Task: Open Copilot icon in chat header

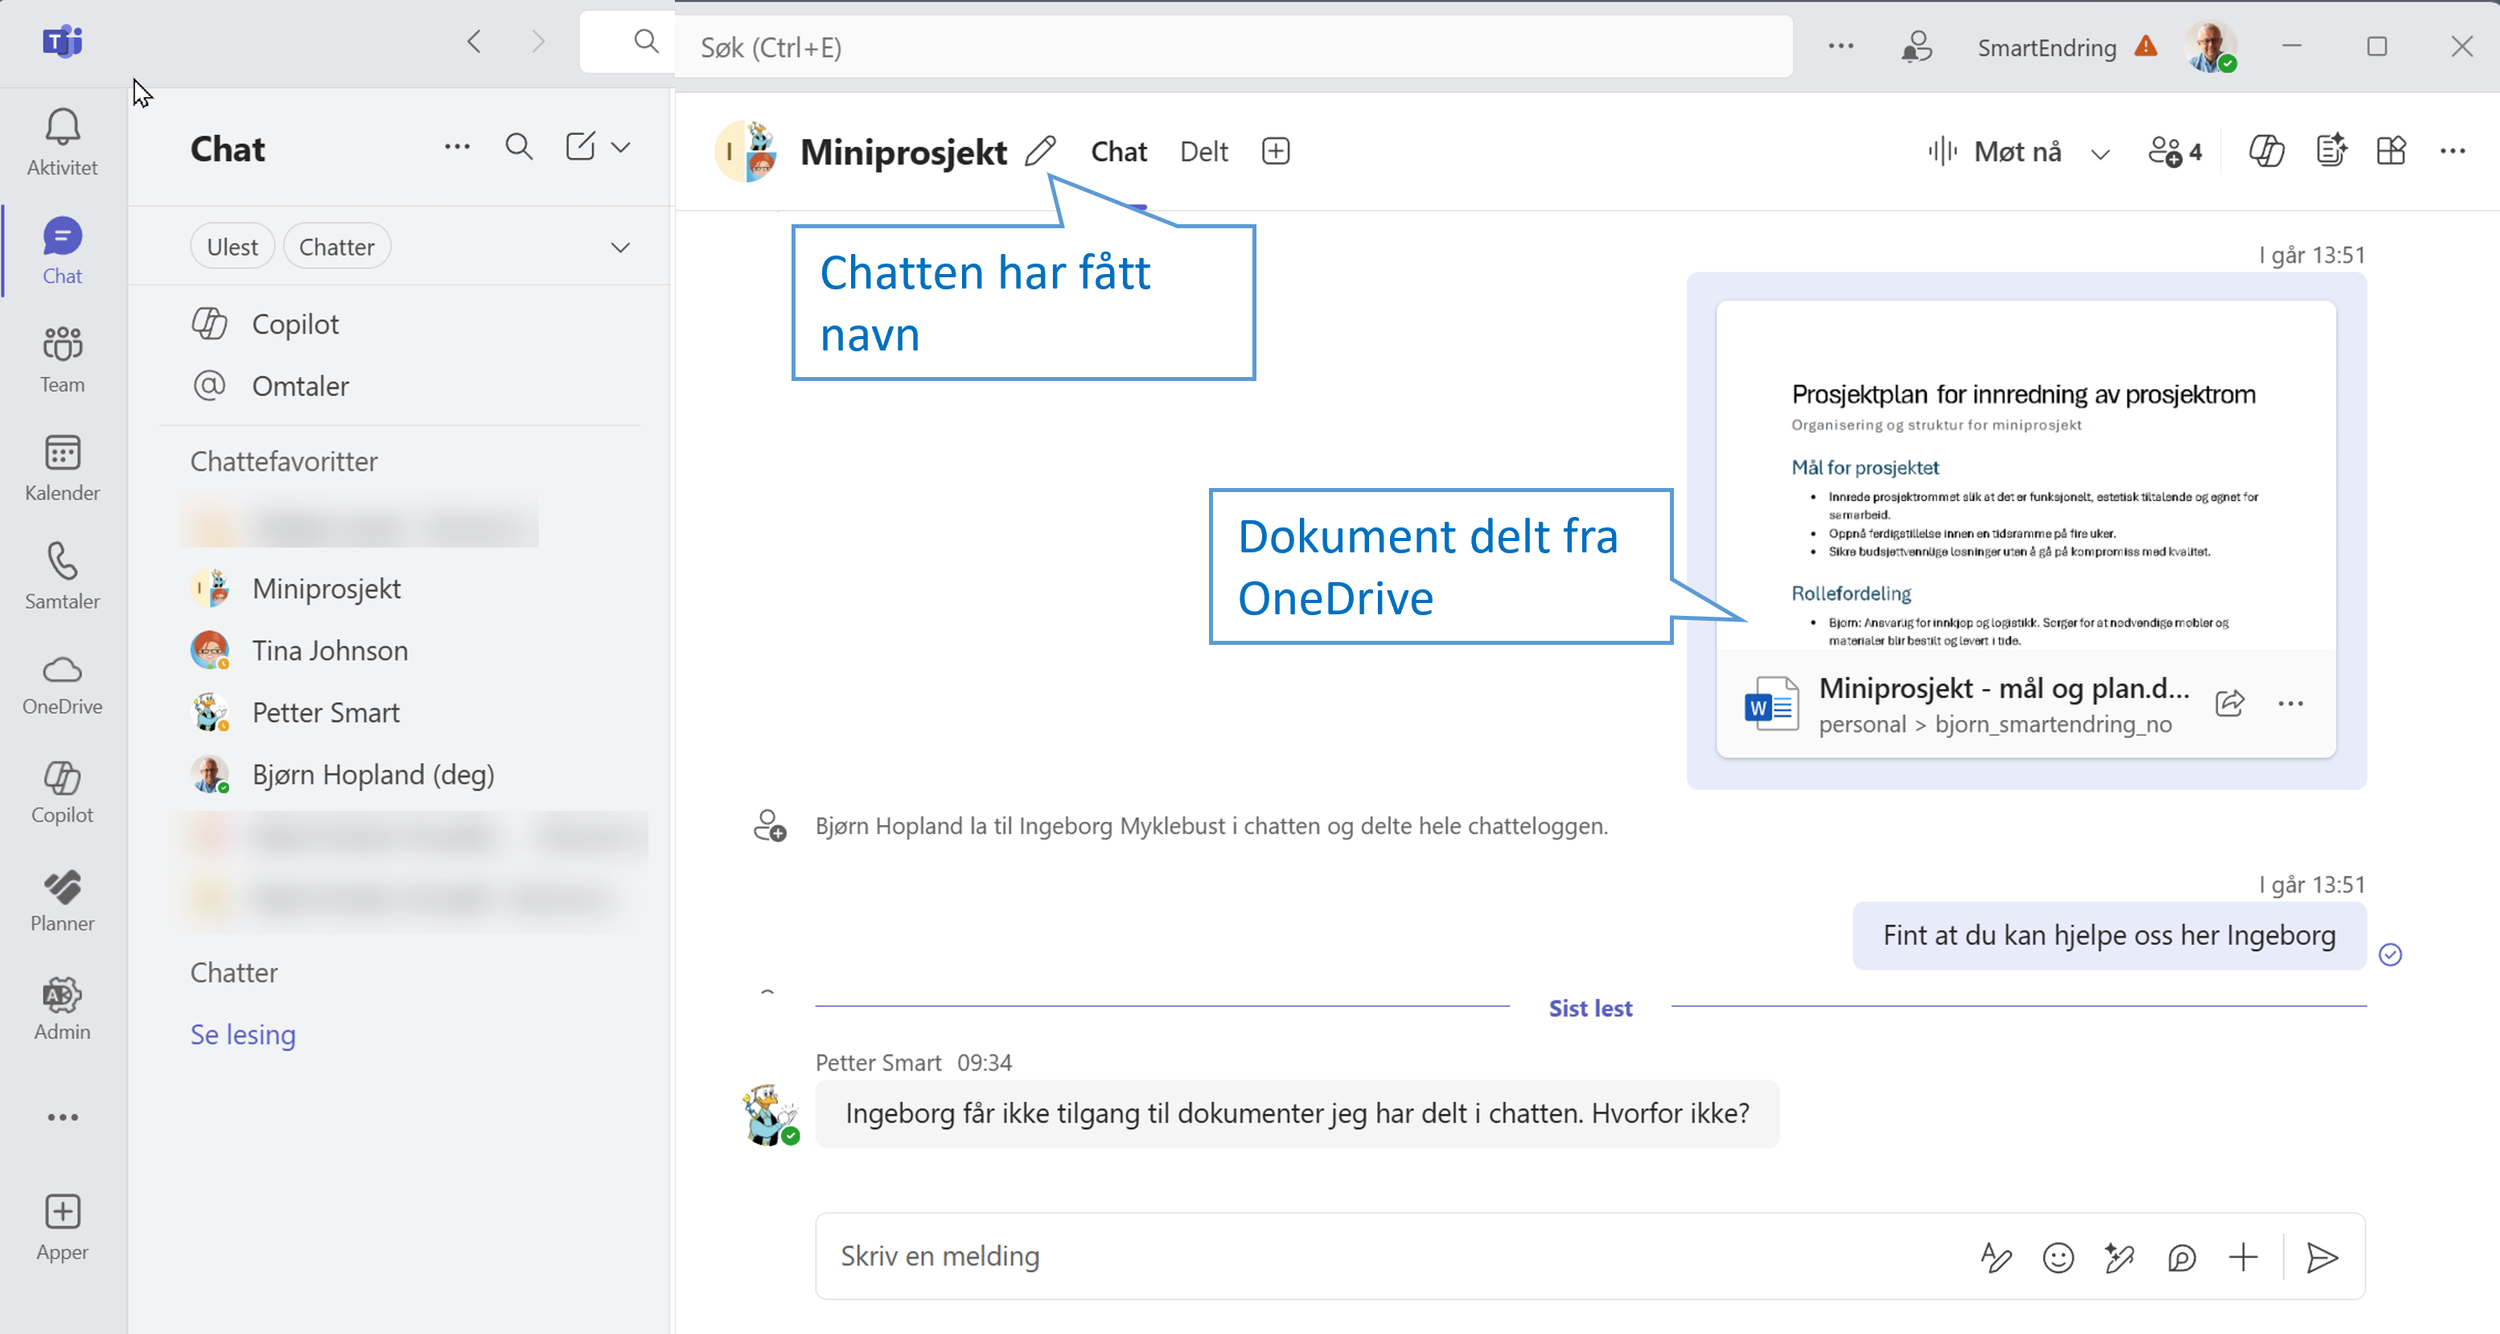Action: click(2266, 151)
